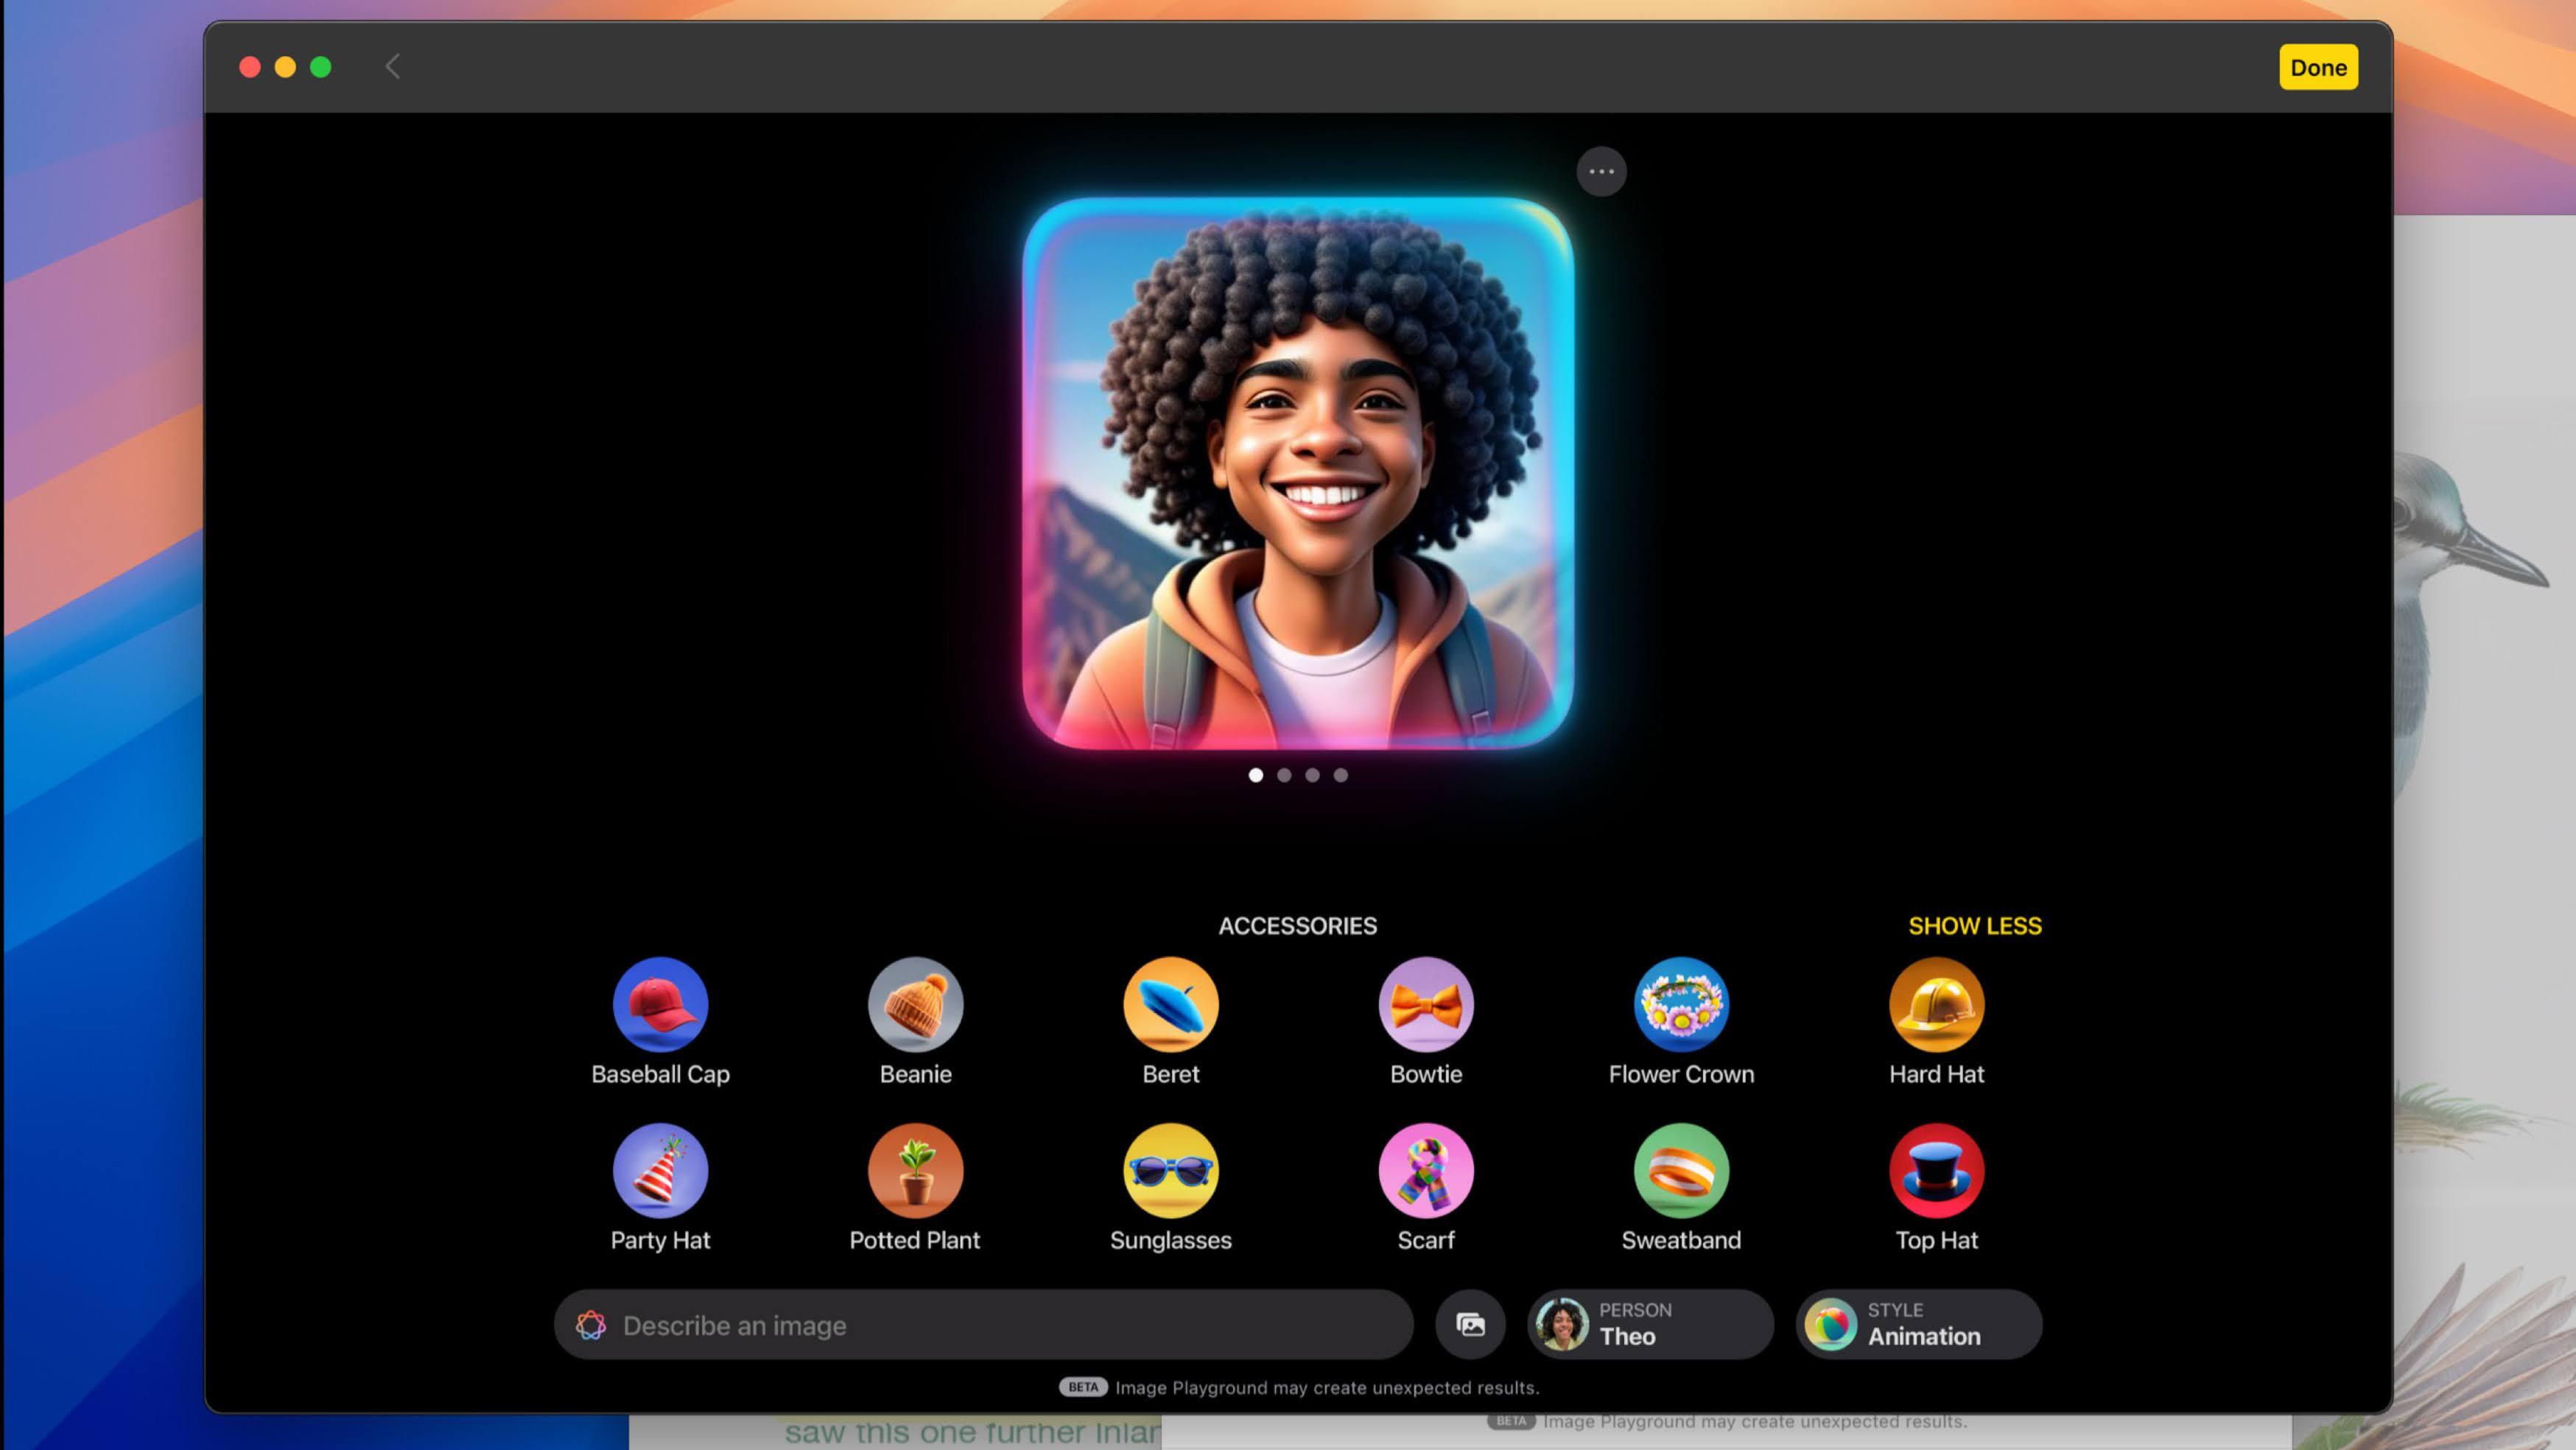This screenshot has height=1450, width=2576.
Task: Choose the Top Hat accessory
Action: [1936, 1170]
